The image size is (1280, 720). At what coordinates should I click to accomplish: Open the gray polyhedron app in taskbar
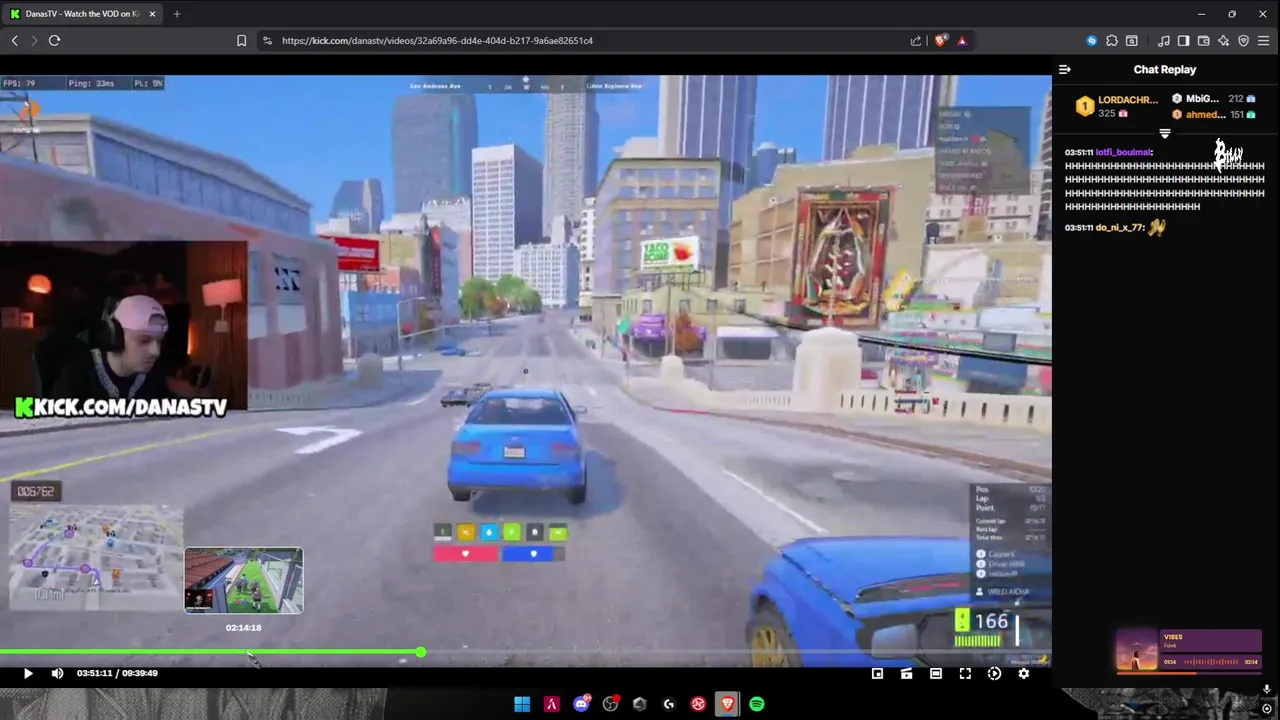tap(640, 704)
